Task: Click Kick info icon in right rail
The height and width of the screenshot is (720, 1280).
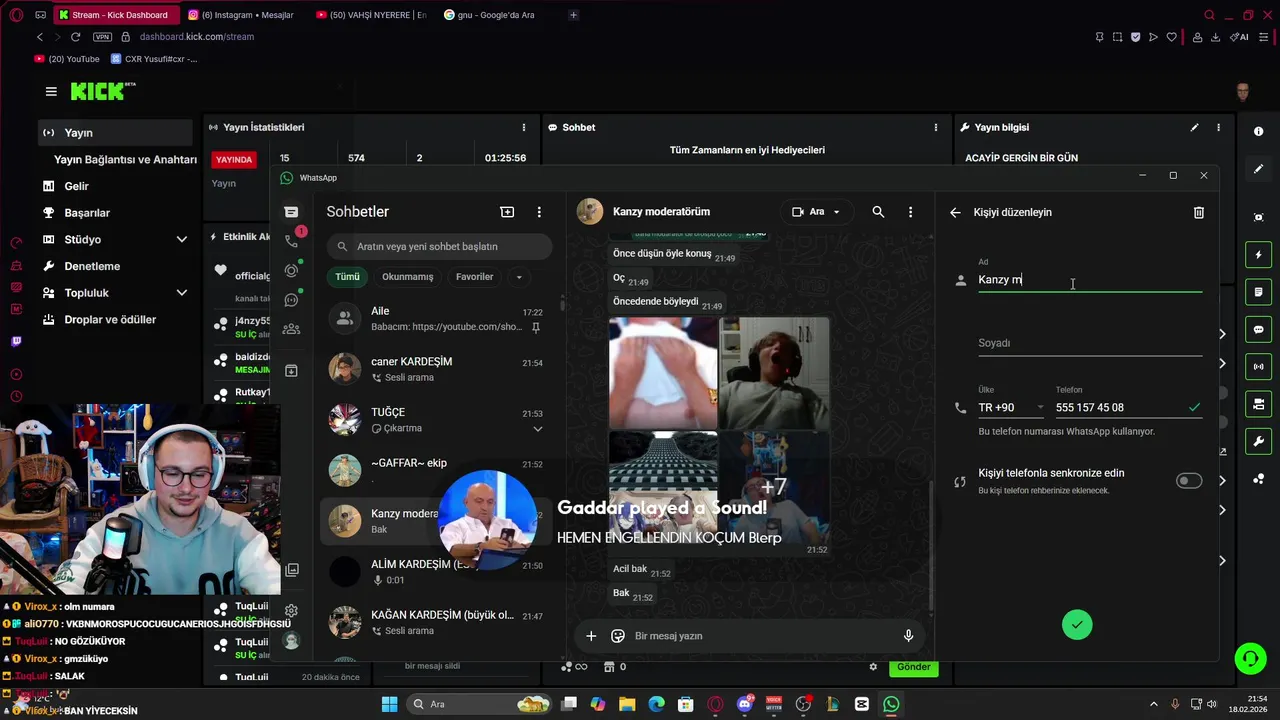Action: (x=1258, y=131)
